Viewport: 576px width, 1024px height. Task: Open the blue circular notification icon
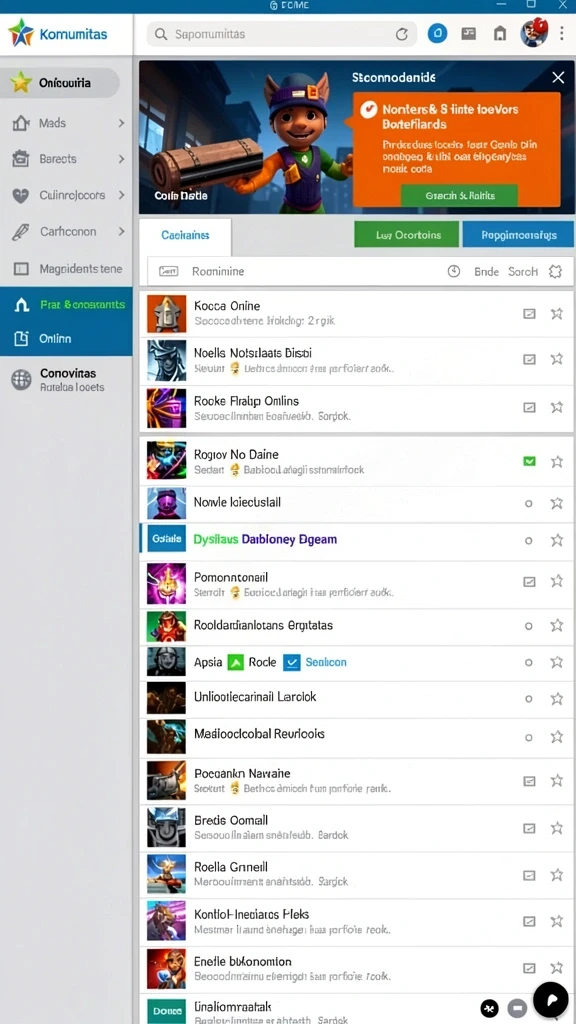437,34
